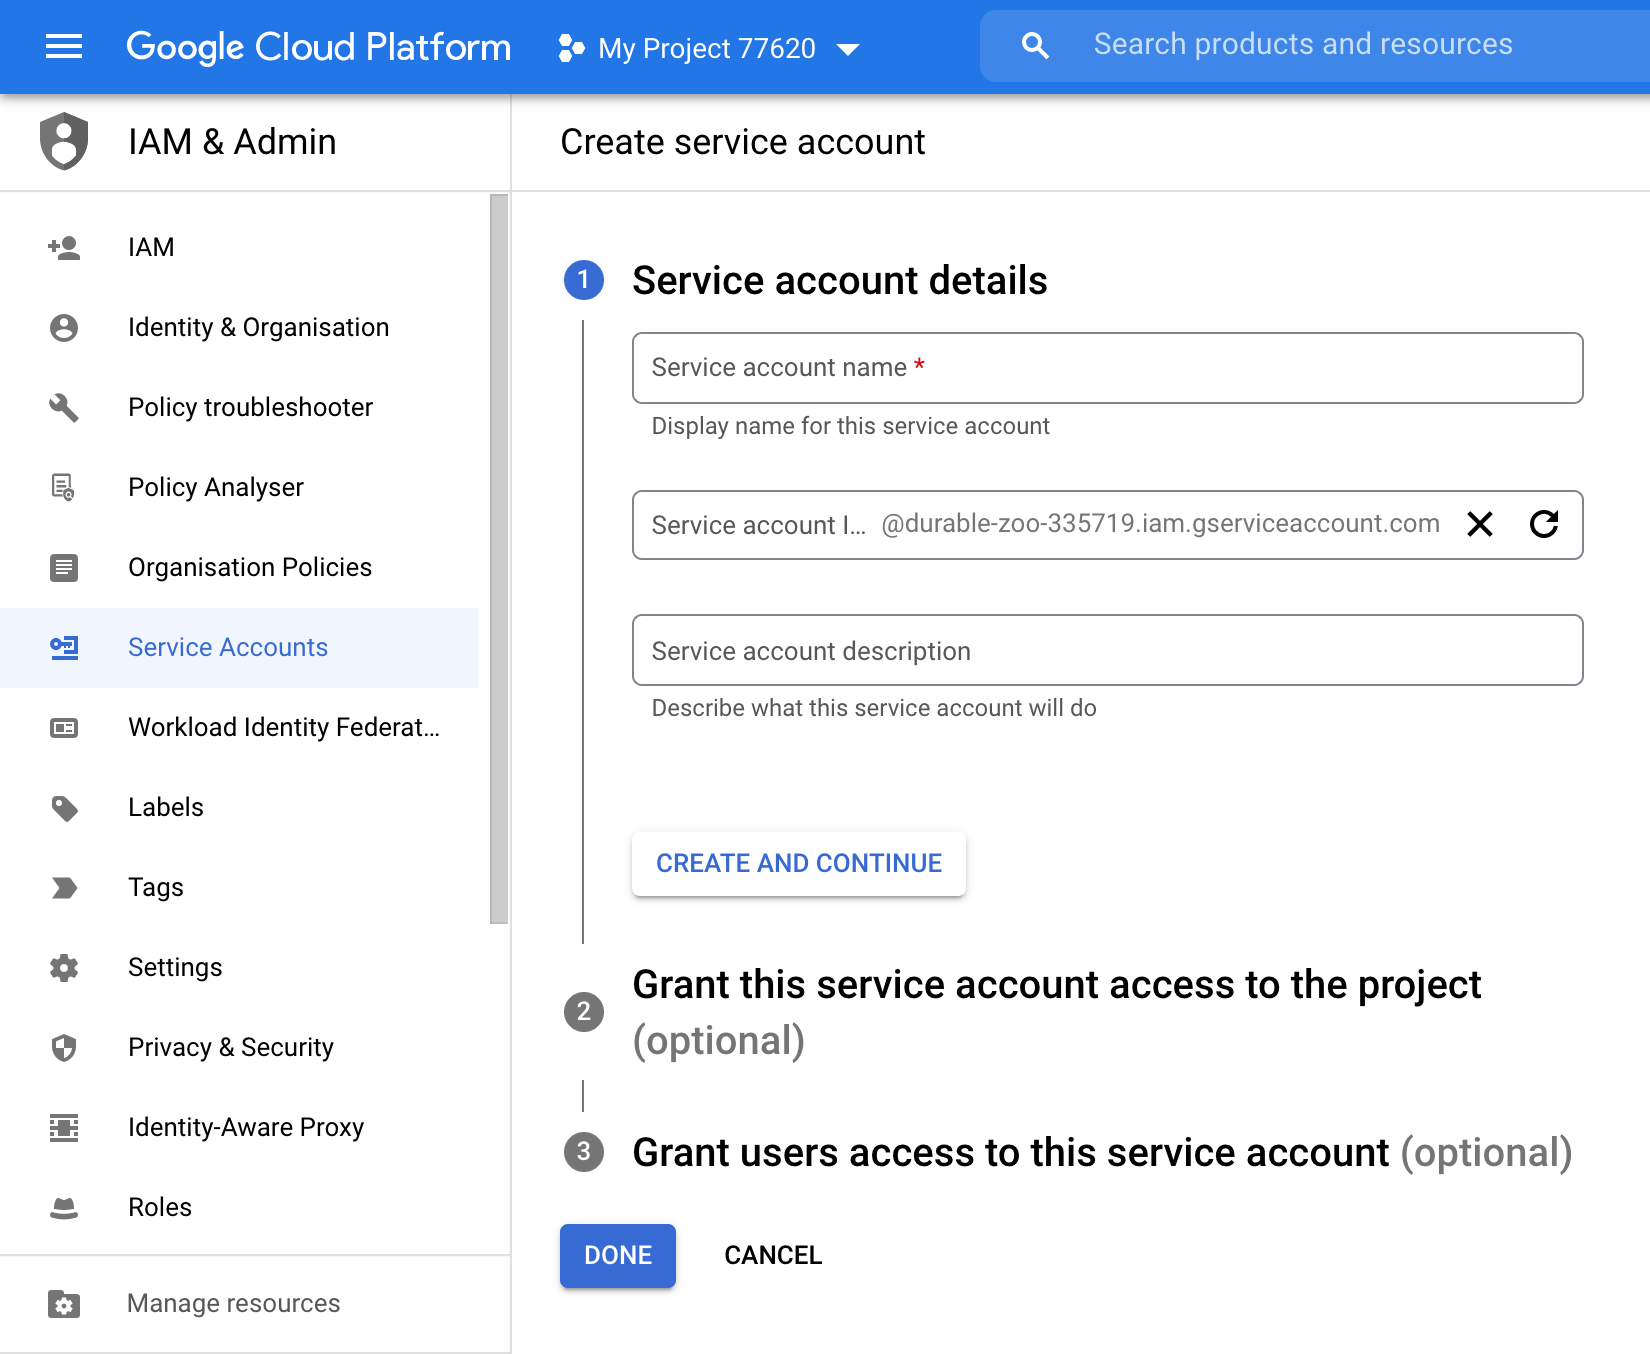
Task: Regenerate service account ID with refresh icon
Action: (x=1544, y=524)
